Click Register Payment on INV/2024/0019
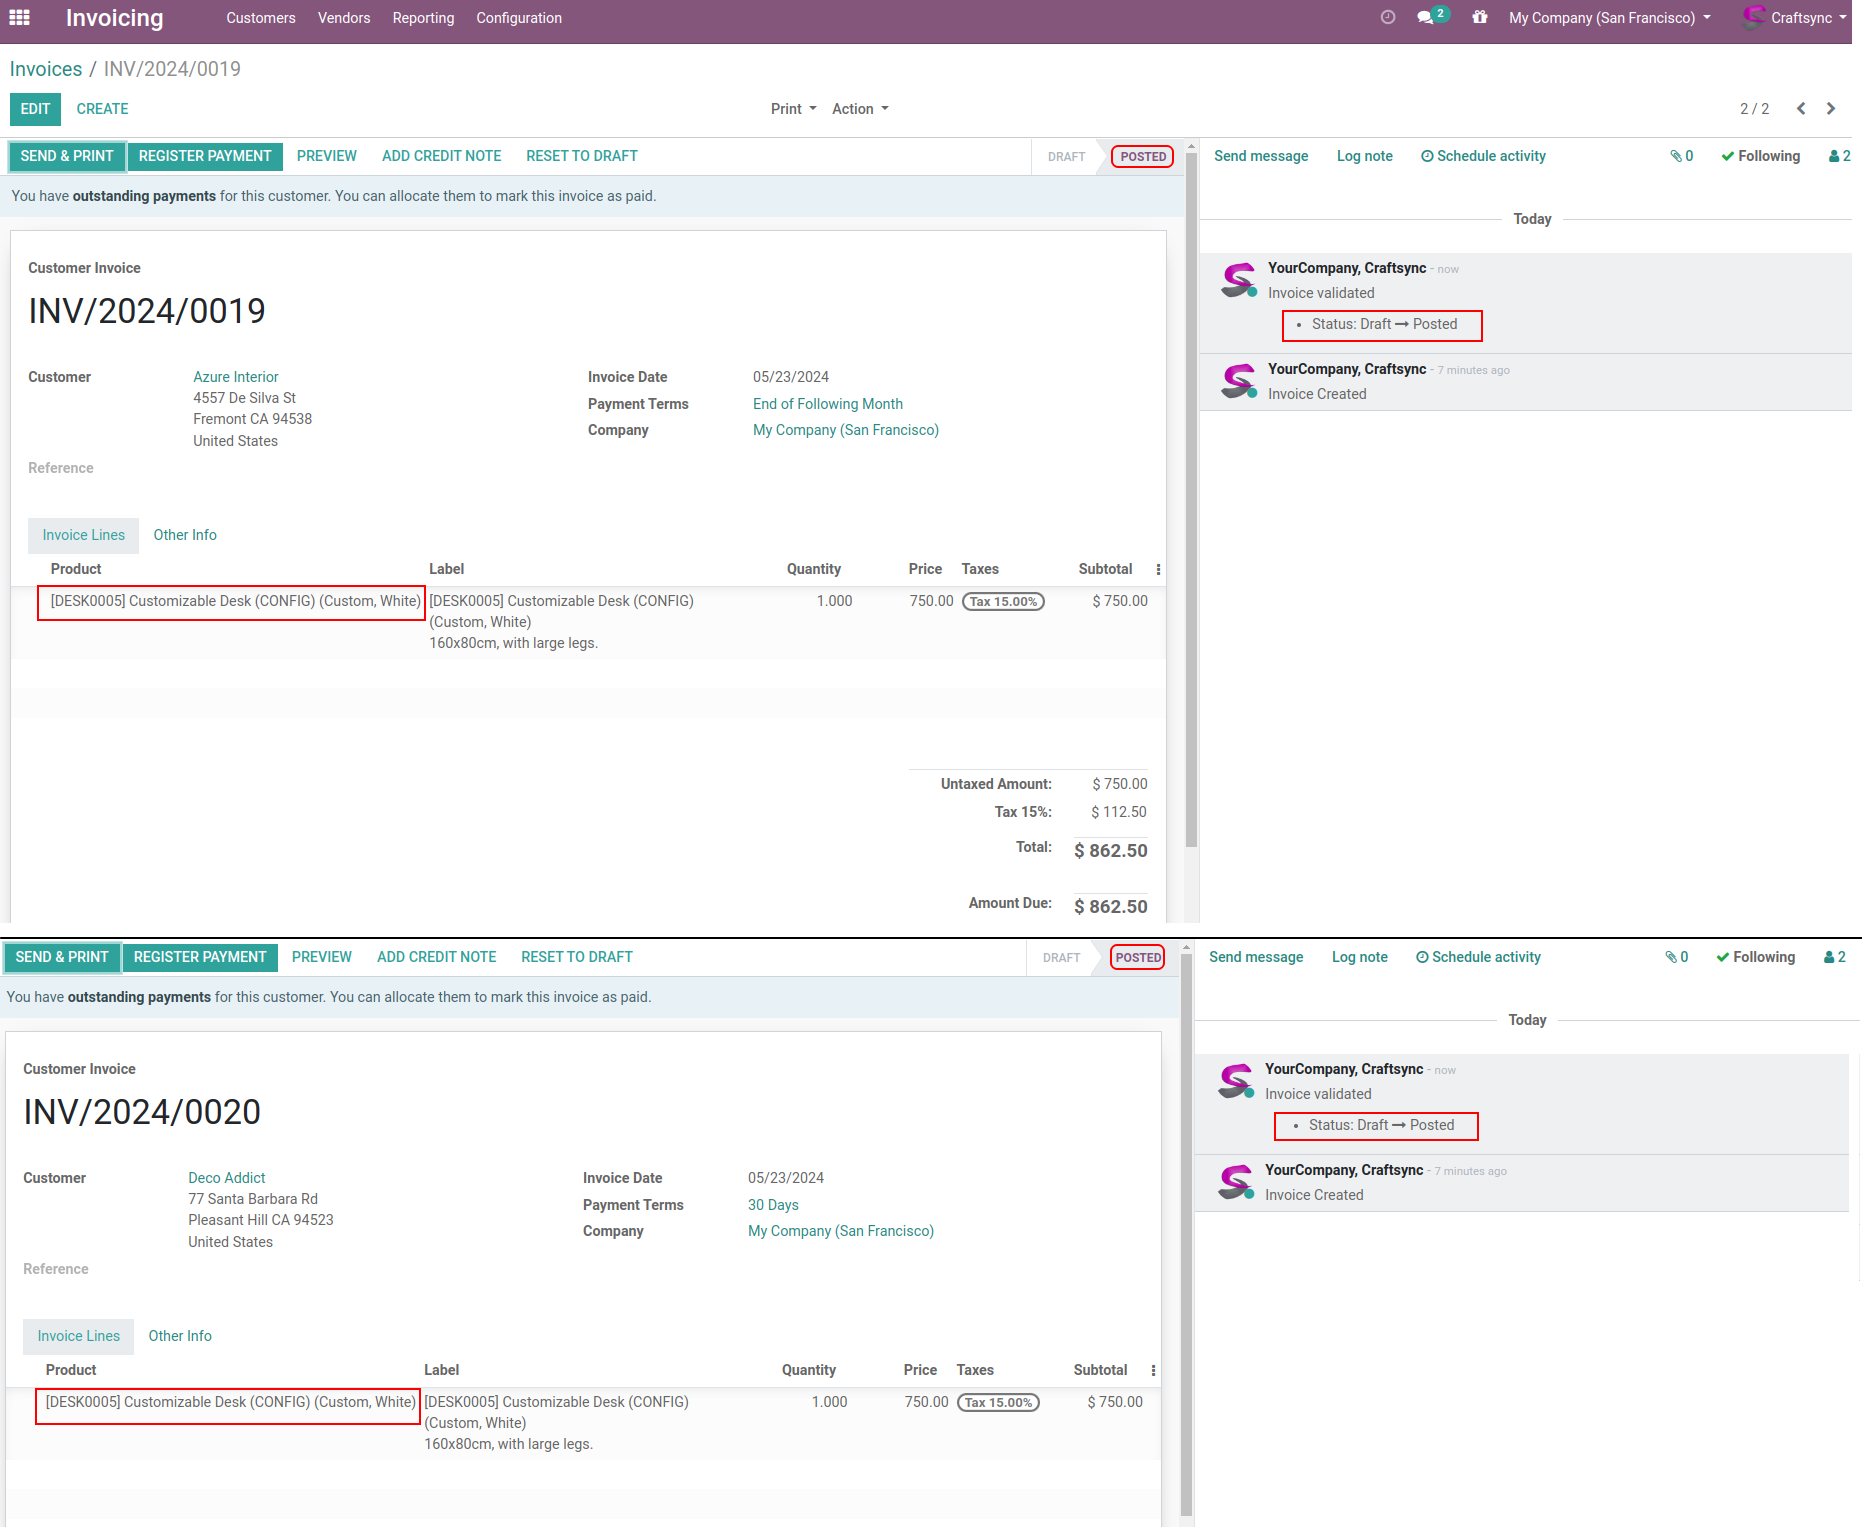Screen dimensions: 1862x1529 pyautogui.click(x=205, y=156)
